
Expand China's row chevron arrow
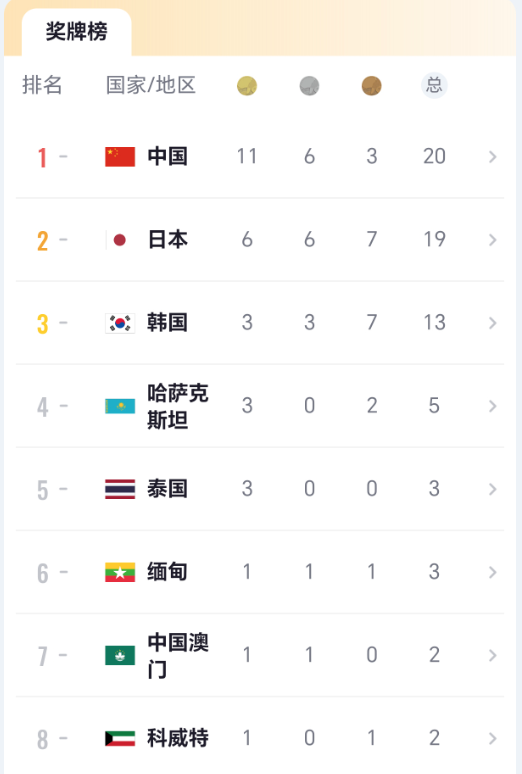click(492, 156)
